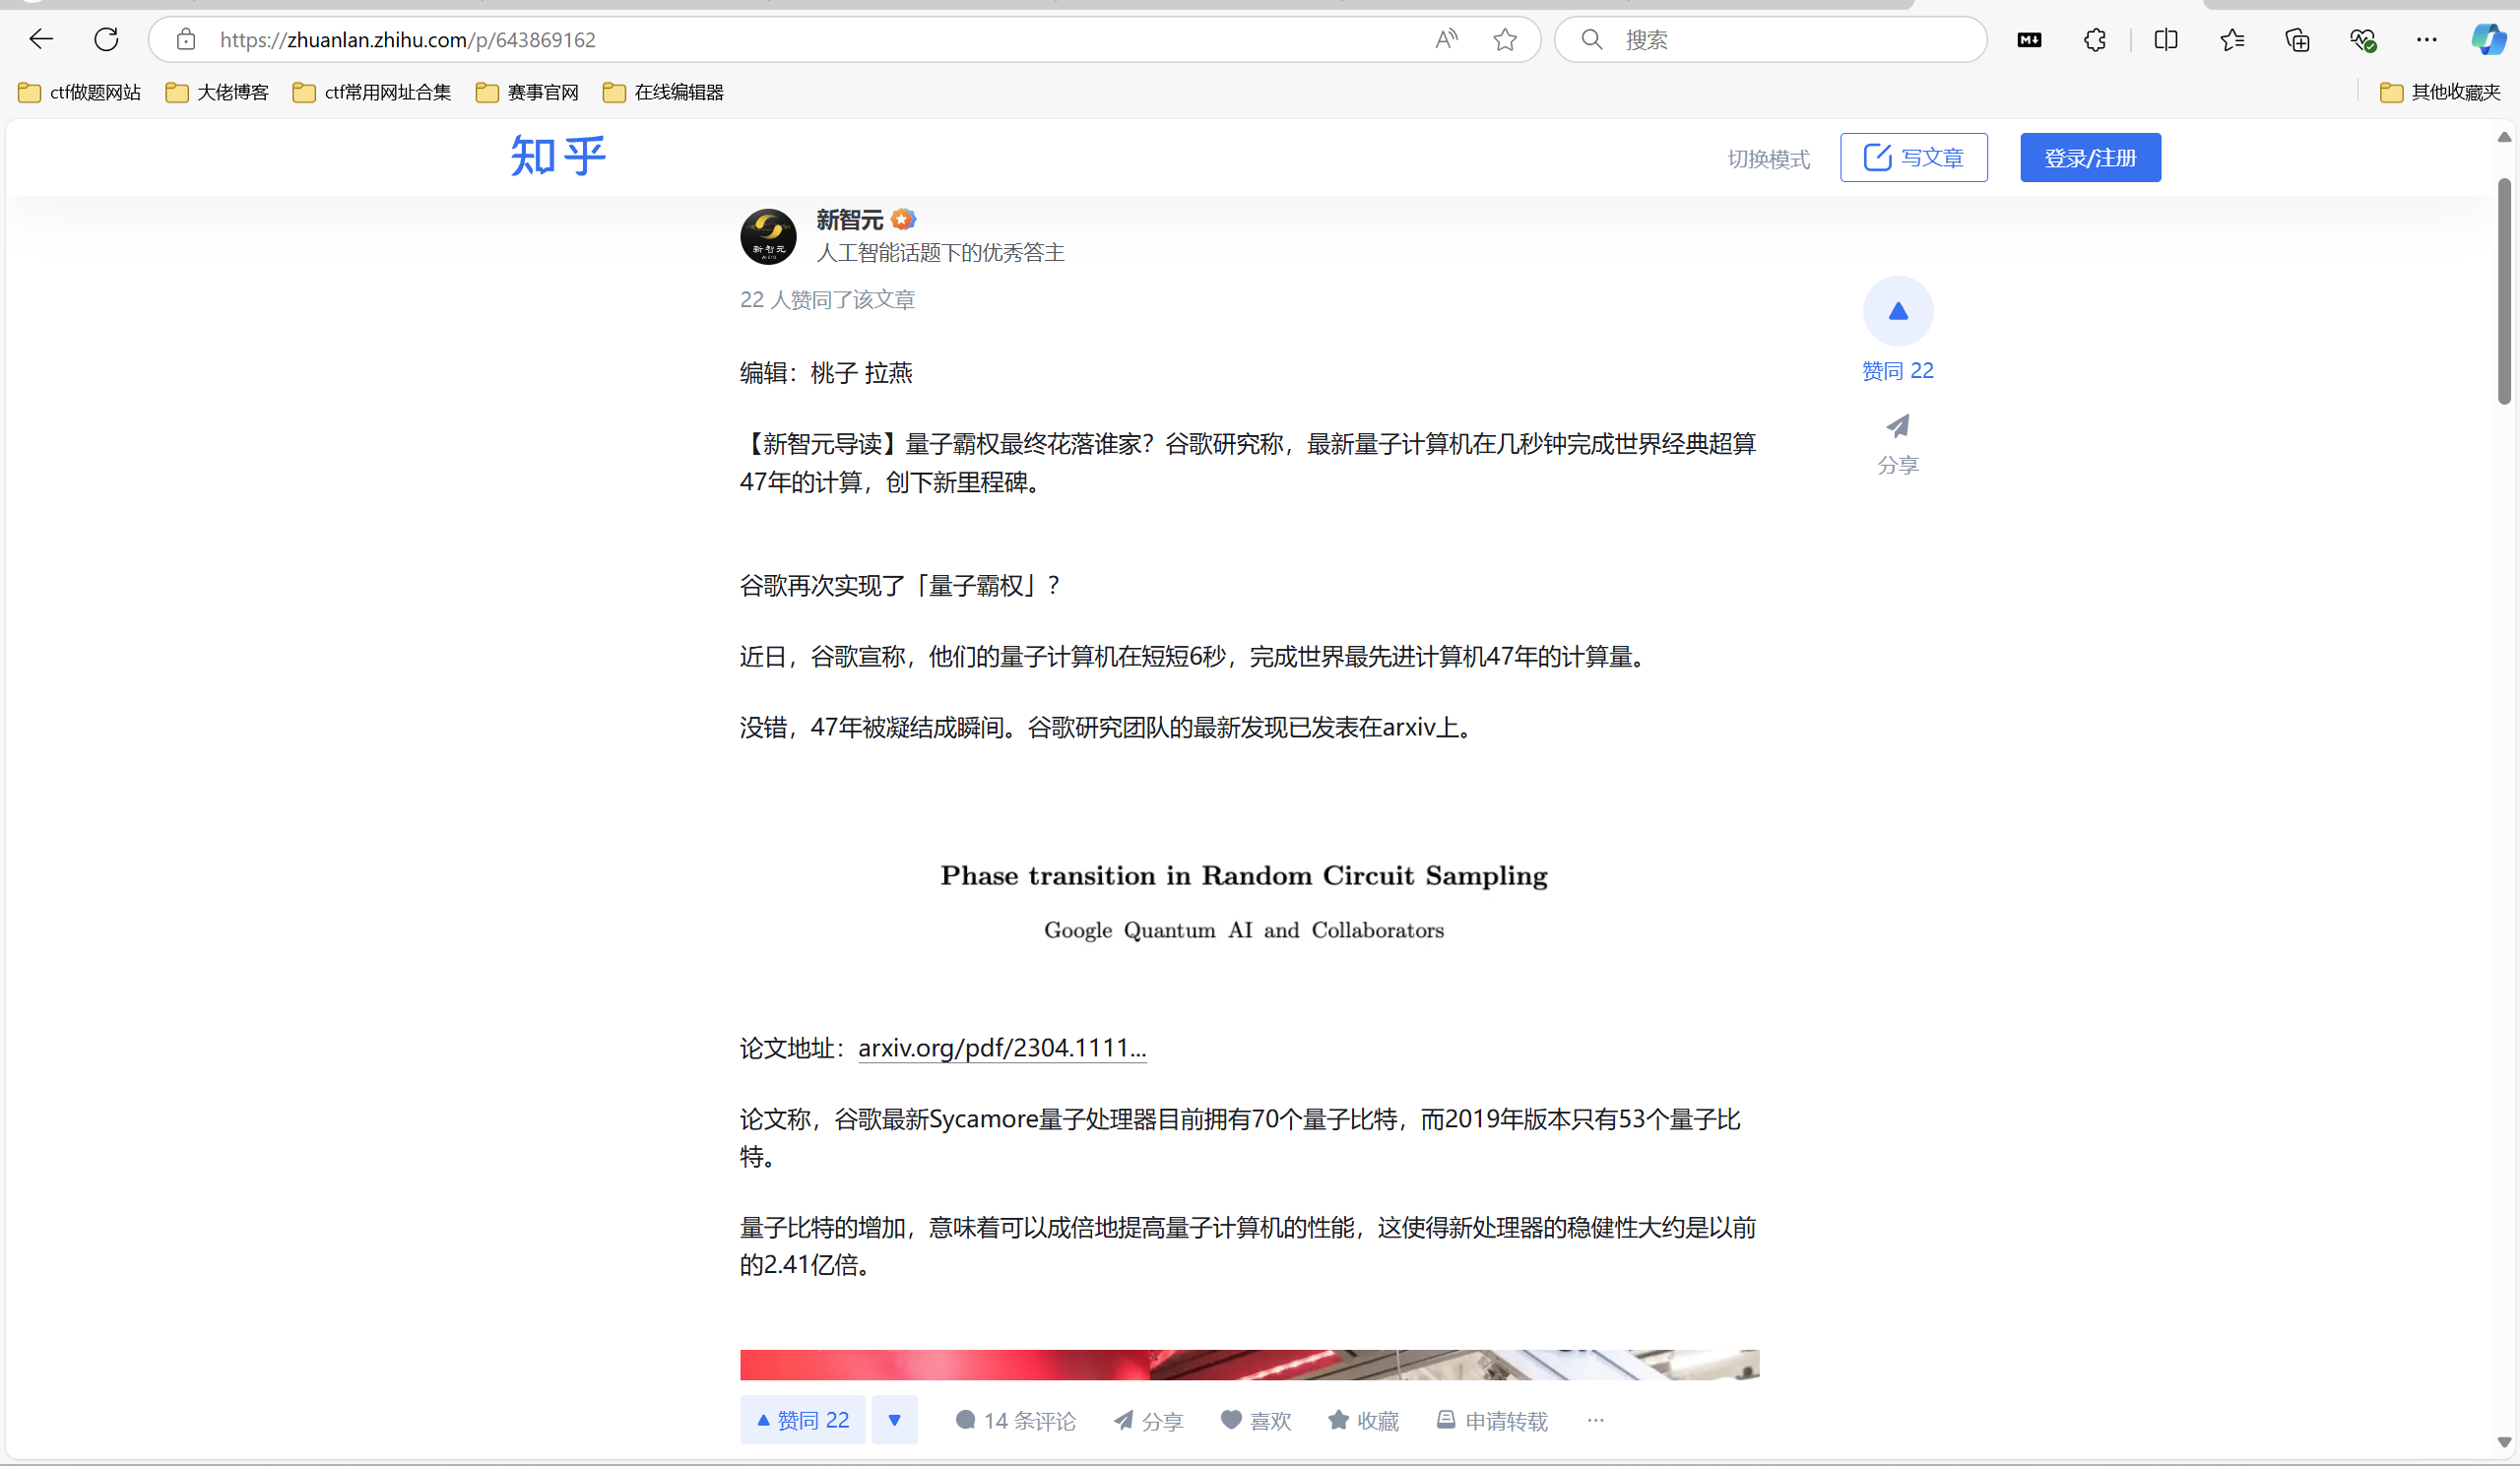2520x1466 pixels.
Task: Click the 赞同 22 sidebar label
Action: [1898, 370]
